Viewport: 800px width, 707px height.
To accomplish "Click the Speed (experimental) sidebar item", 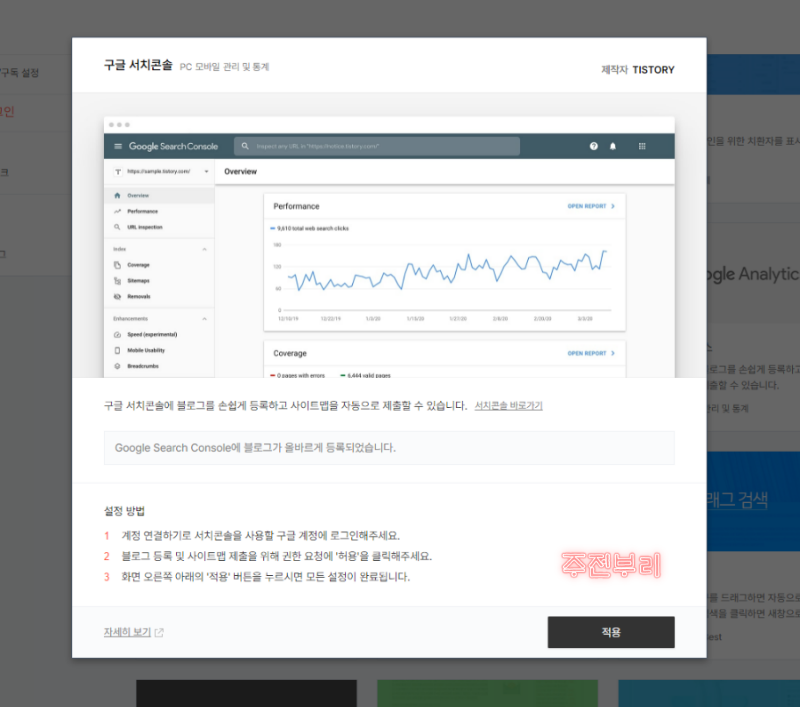I will click(x=159, y=335).
